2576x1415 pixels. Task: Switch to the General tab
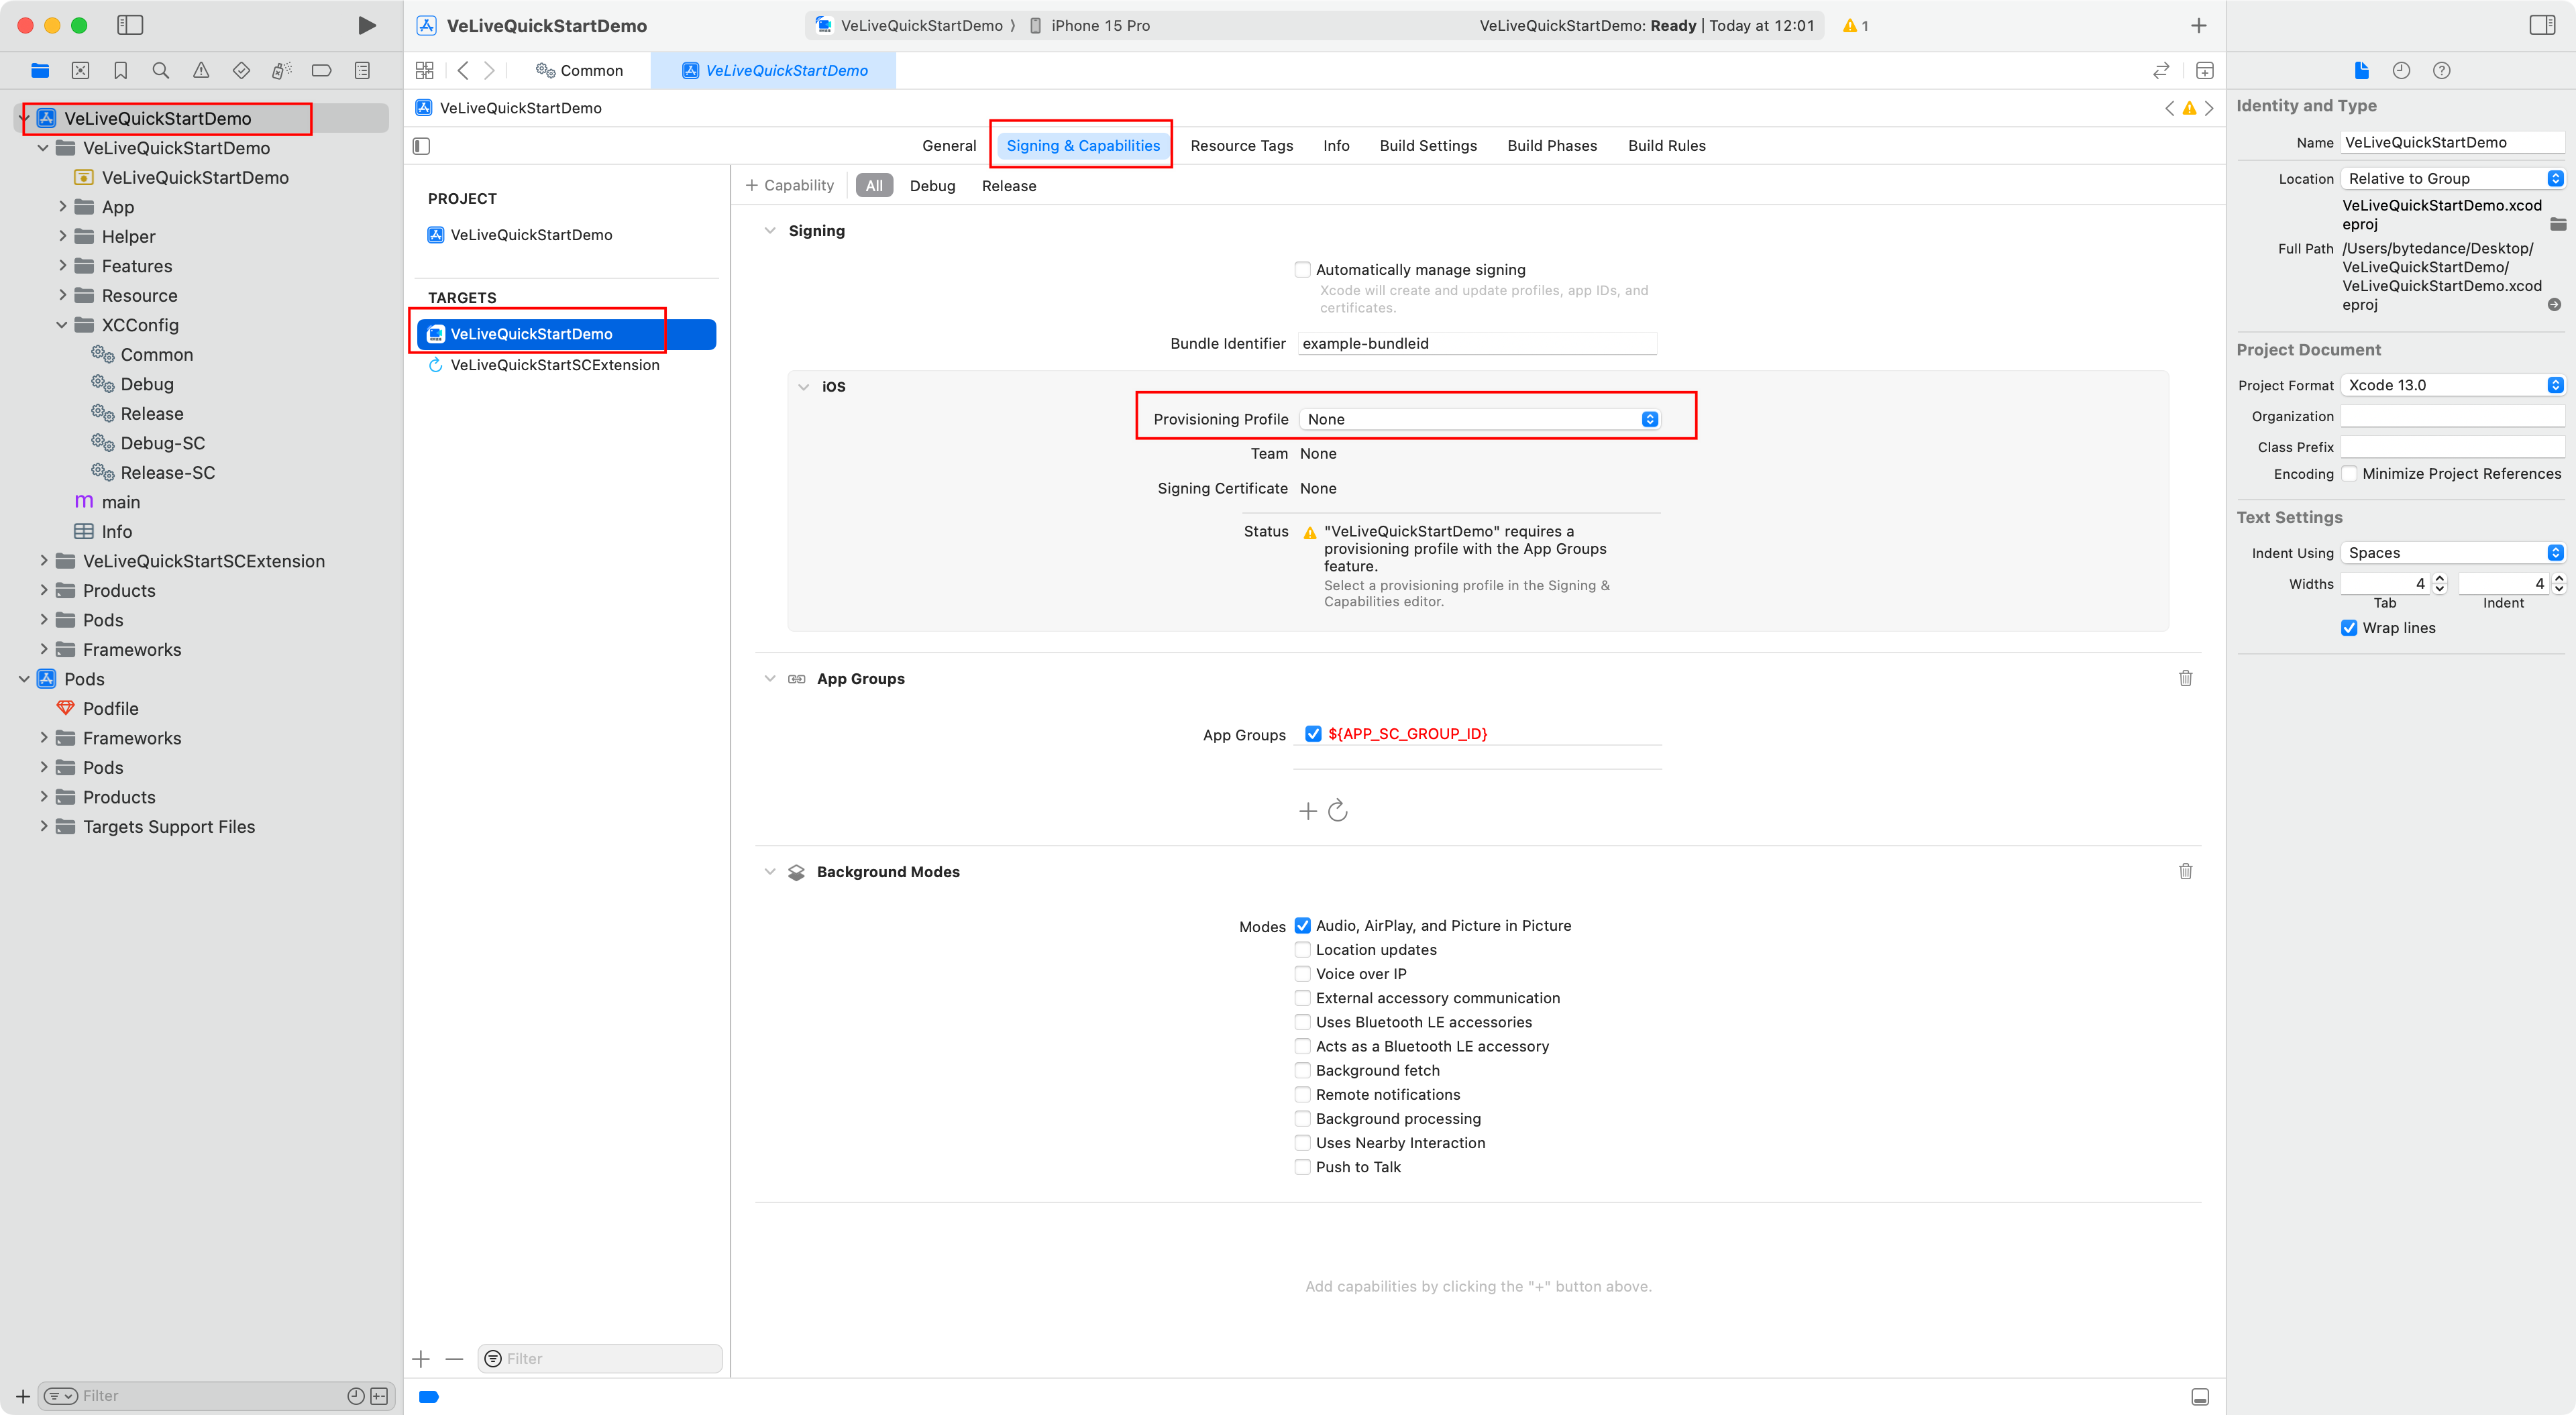[949, 145]
